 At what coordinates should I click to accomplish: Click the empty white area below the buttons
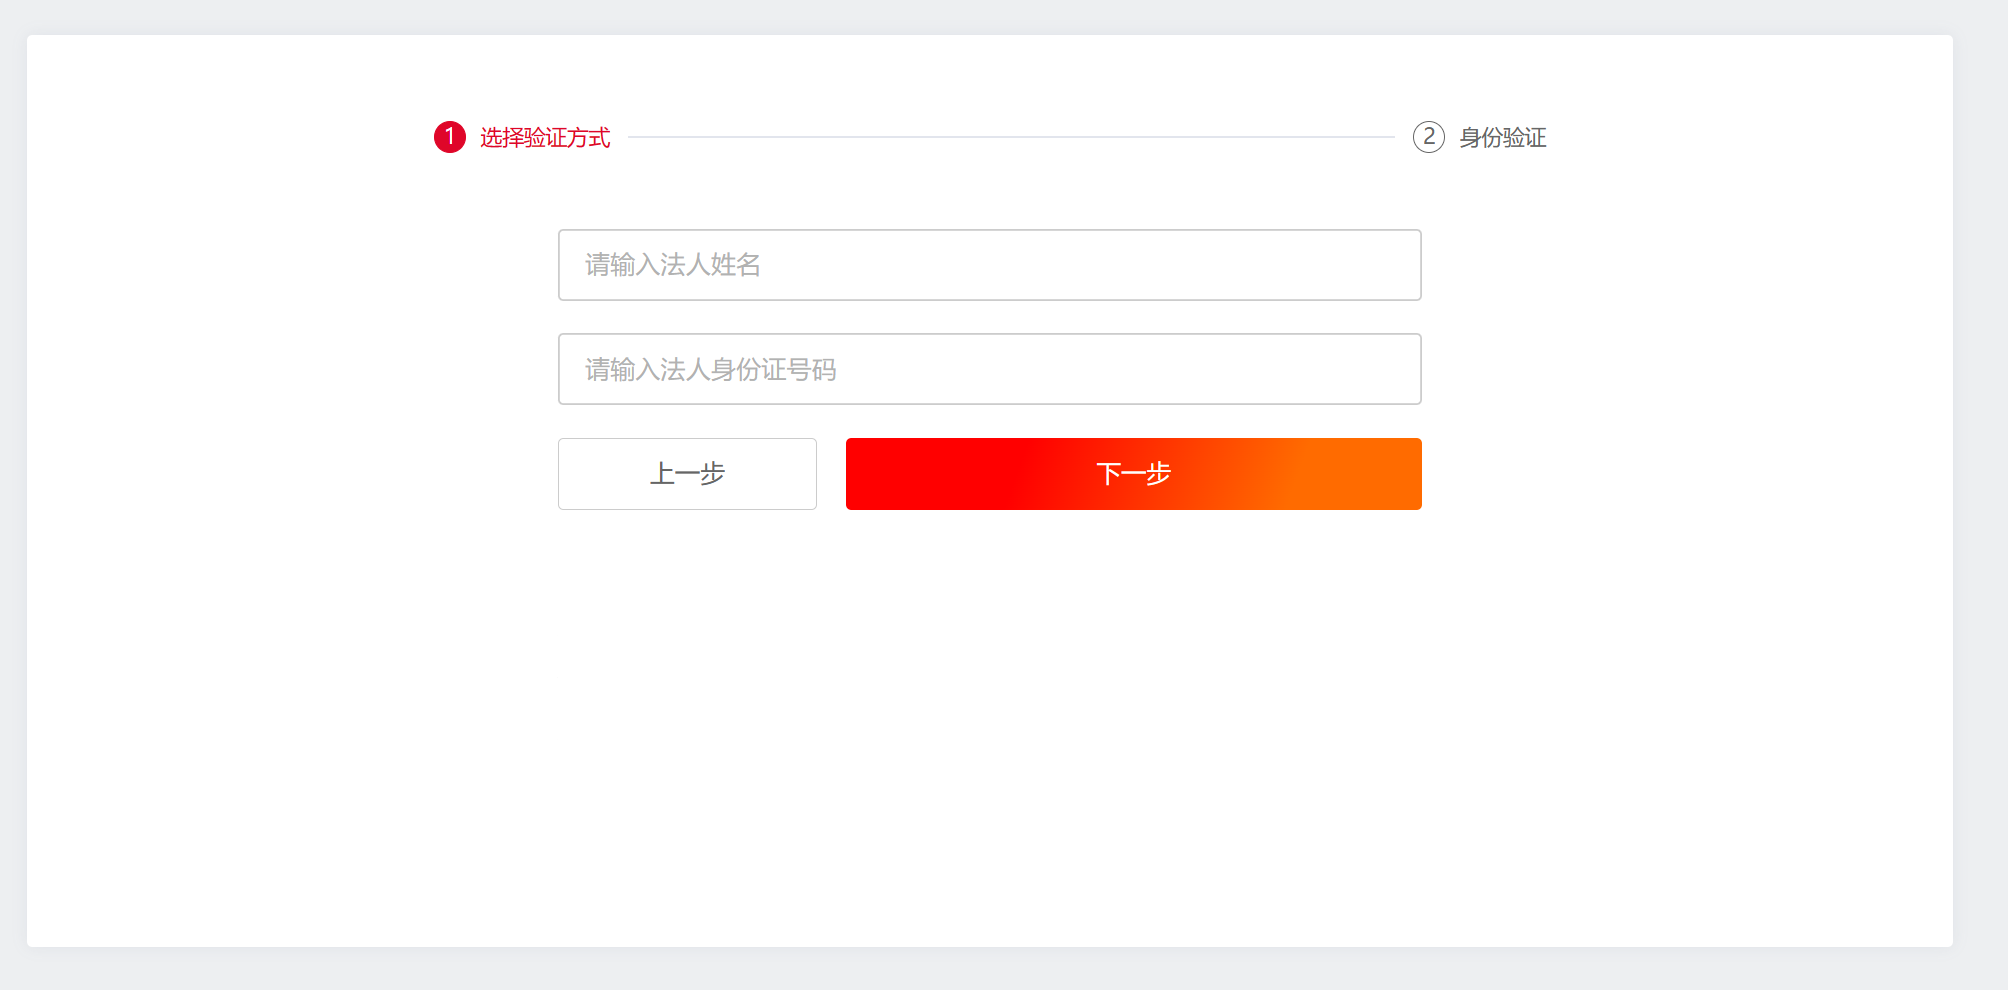point(989,720)
